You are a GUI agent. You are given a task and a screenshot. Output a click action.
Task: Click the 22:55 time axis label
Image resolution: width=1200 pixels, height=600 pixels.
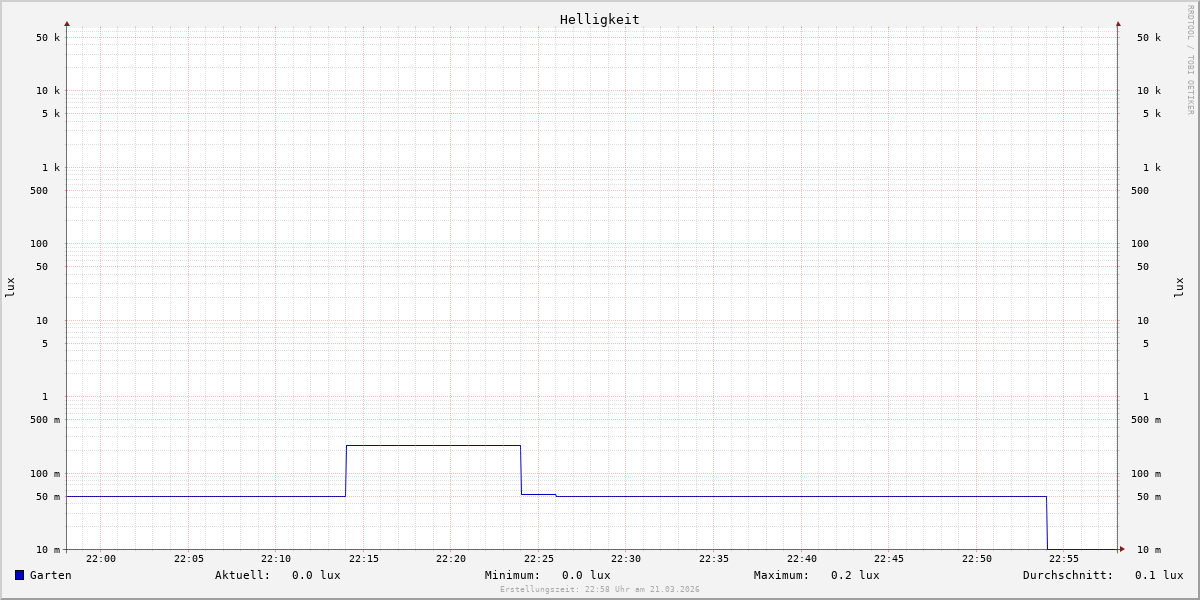[1064, 559]
